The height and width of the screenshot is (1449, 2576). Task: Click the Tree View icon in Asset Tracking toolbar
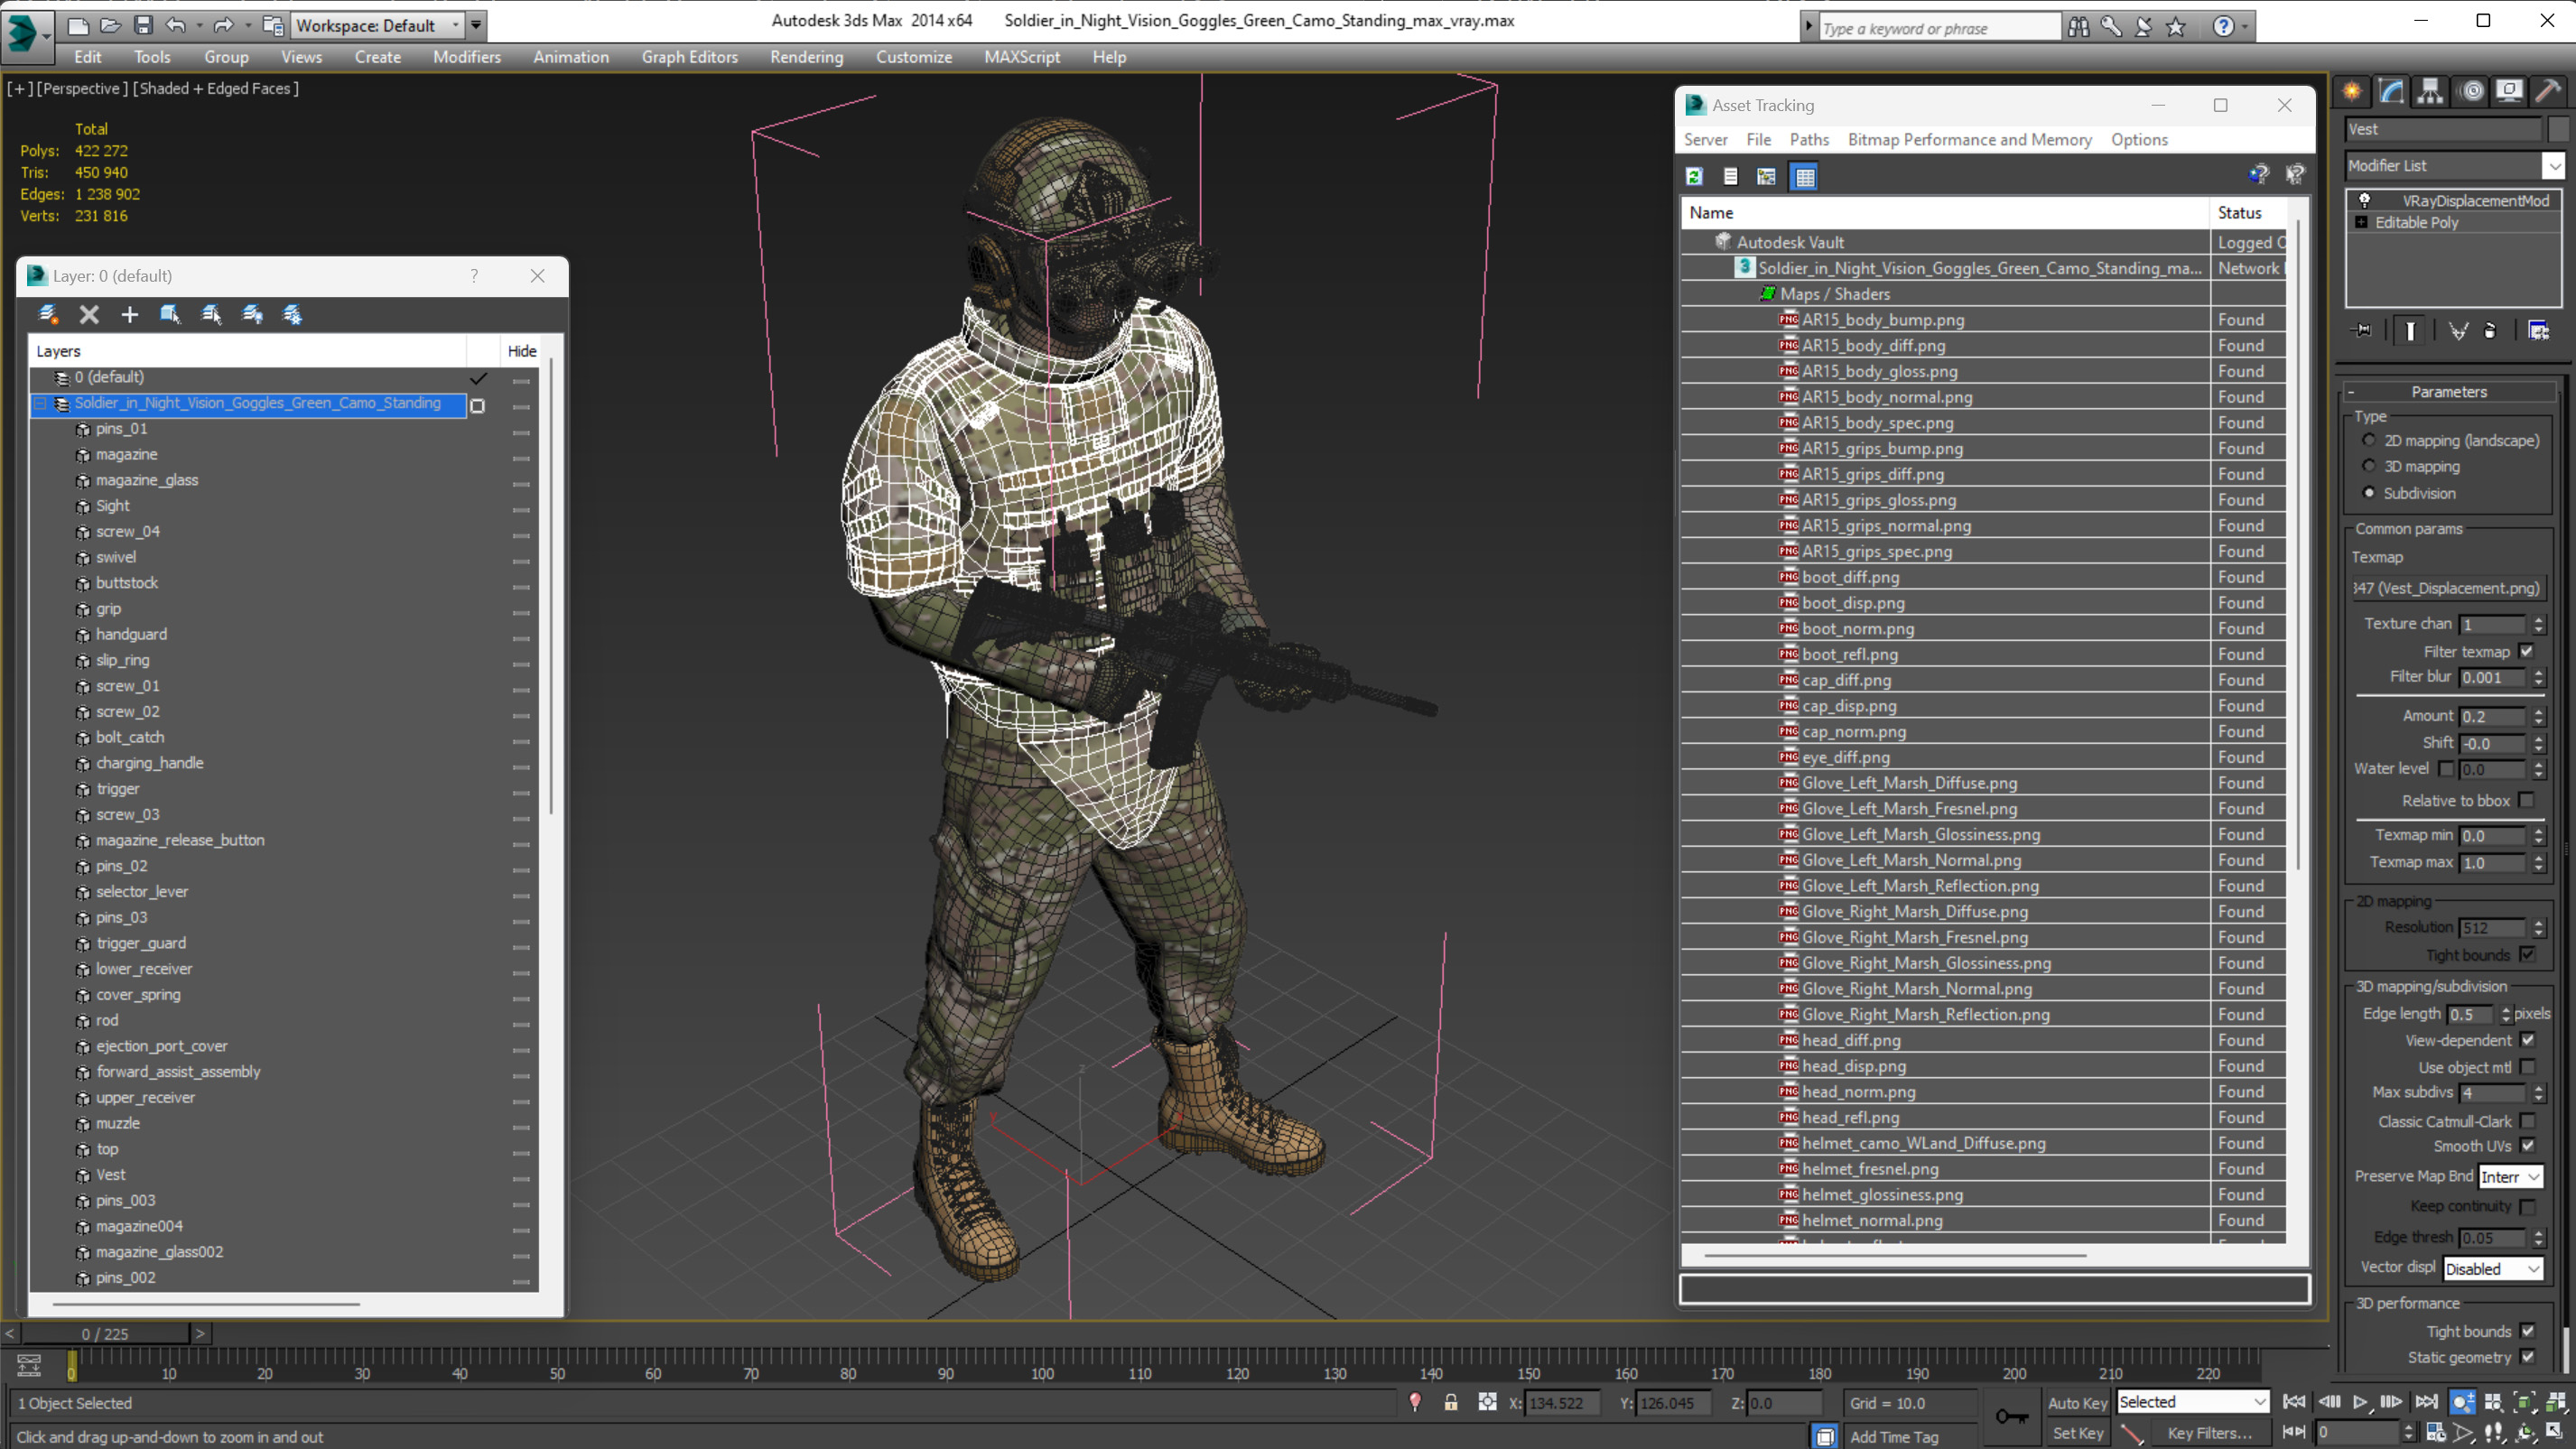(x=1766, y=176)
